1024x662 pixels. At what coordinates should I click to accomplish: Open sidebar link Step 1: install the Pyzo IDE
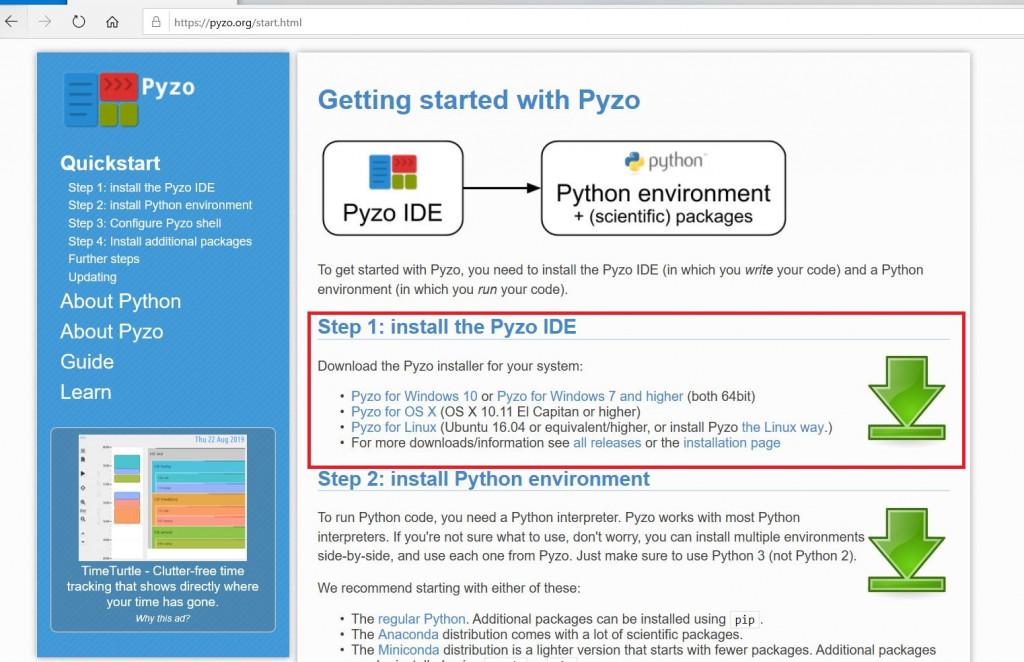pos(141,187)
